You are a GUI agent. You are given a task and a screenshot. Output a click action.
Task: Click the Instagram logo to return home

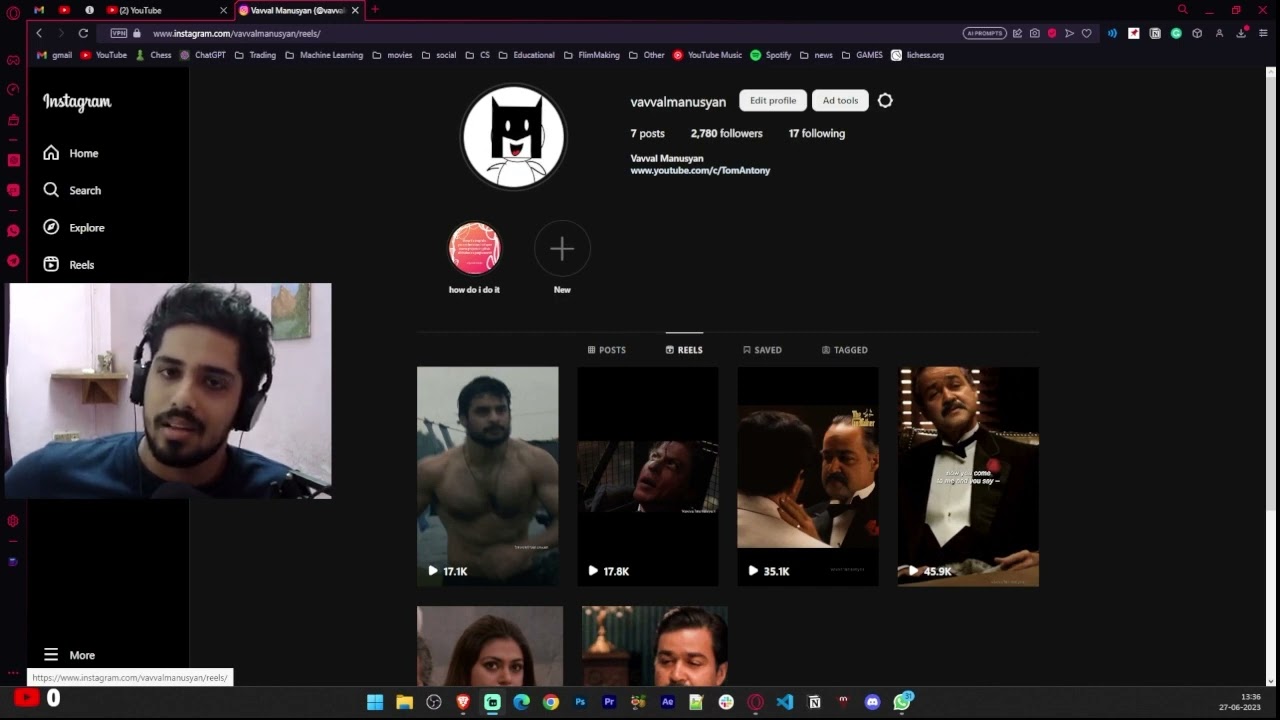(x=76, y=101)
